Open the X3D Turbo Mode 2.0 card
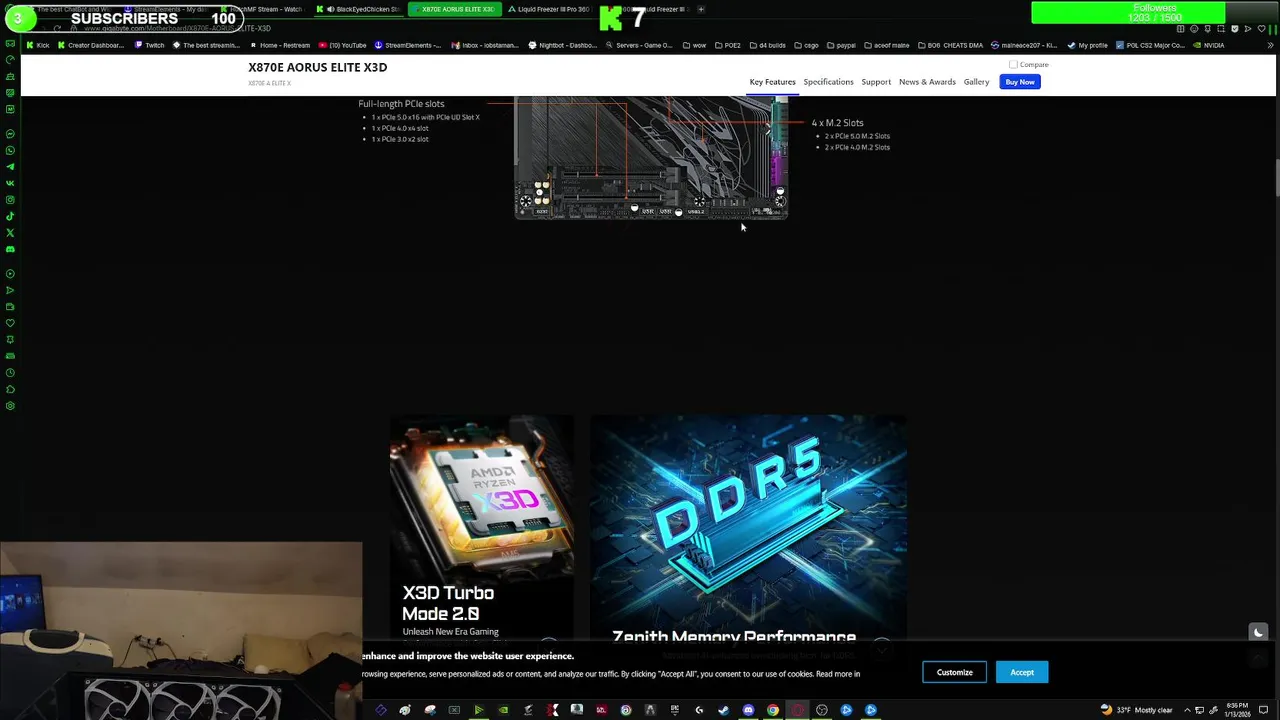This screenshot has width=1280, height=720. coord(482,530)
